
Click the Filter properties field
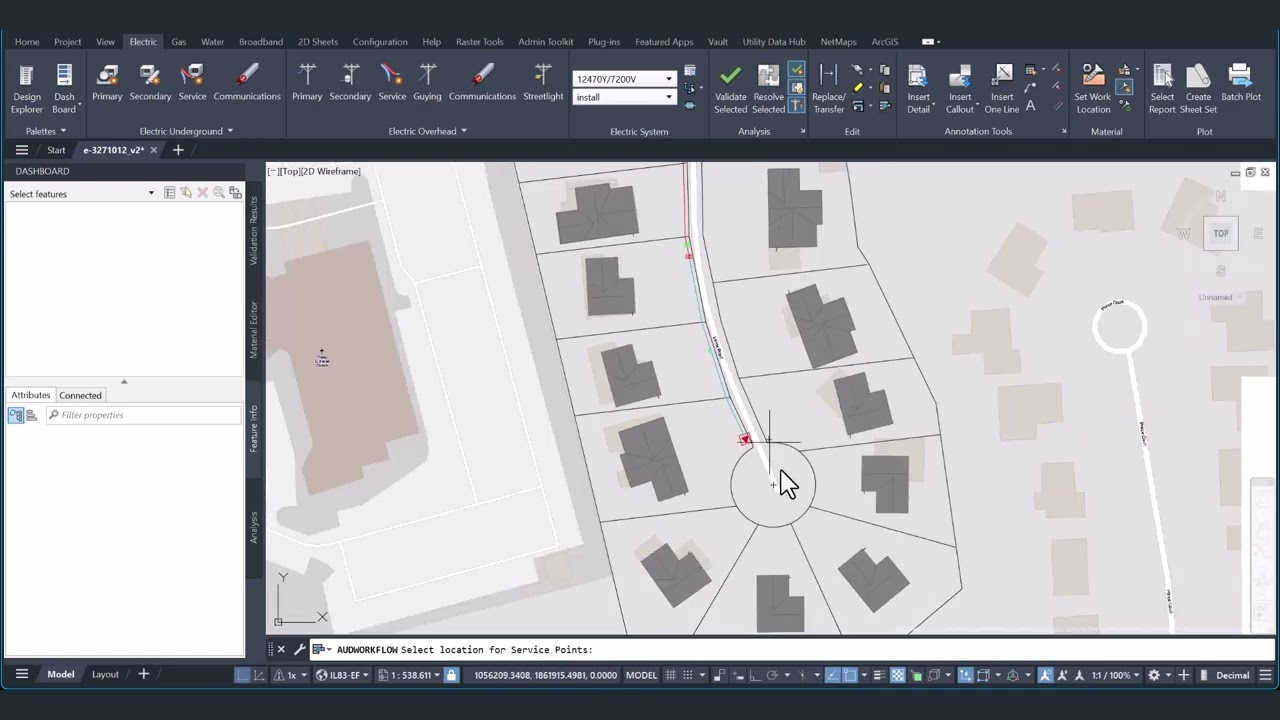coord(143,415)
